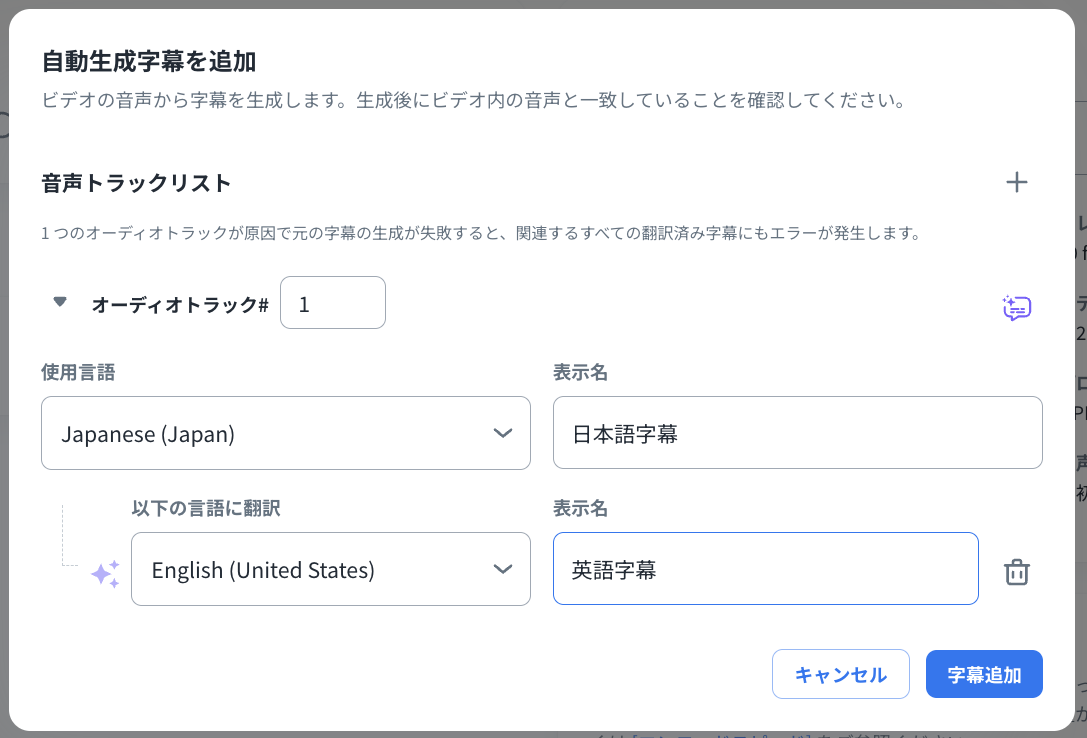This screenshot has height=738, width=1087.
Task: Click the 日本語字幕 display name field
Action: pyautogui.click(x=797, y=433)
